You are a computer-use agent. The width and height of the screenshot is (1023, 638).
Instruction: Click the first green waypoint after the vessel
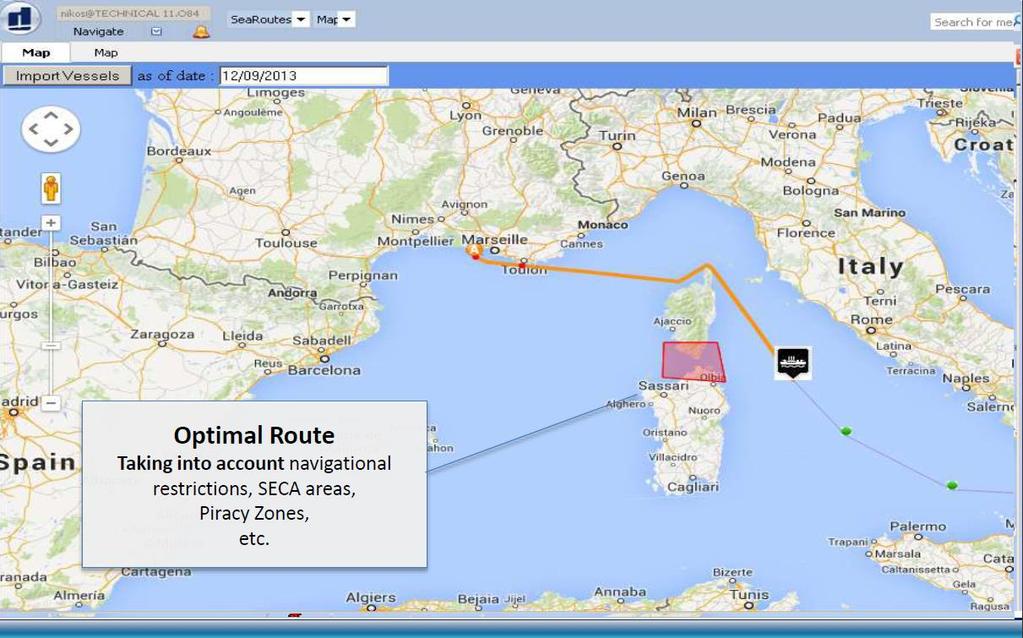click(846, 431)
